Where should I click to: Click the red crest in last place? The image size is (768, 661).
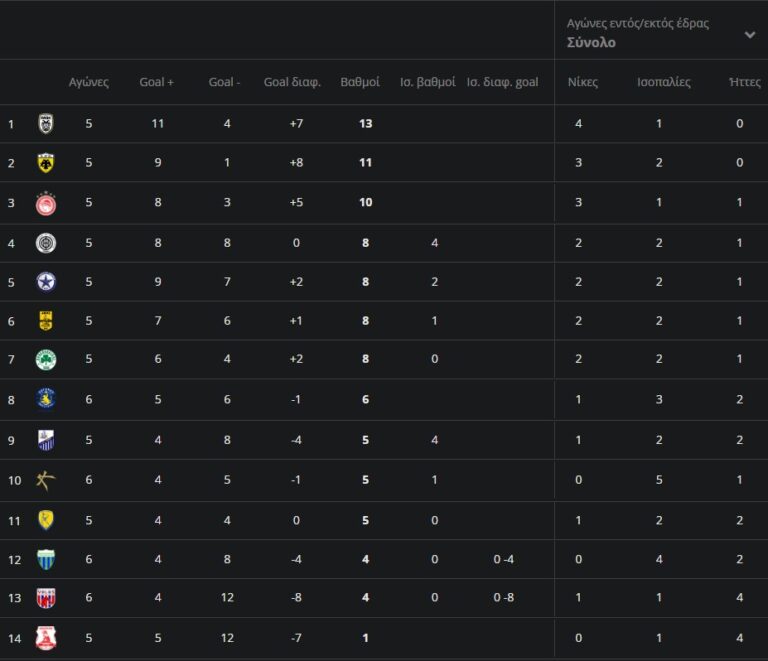pyautogui.click(x=46, y=638)
